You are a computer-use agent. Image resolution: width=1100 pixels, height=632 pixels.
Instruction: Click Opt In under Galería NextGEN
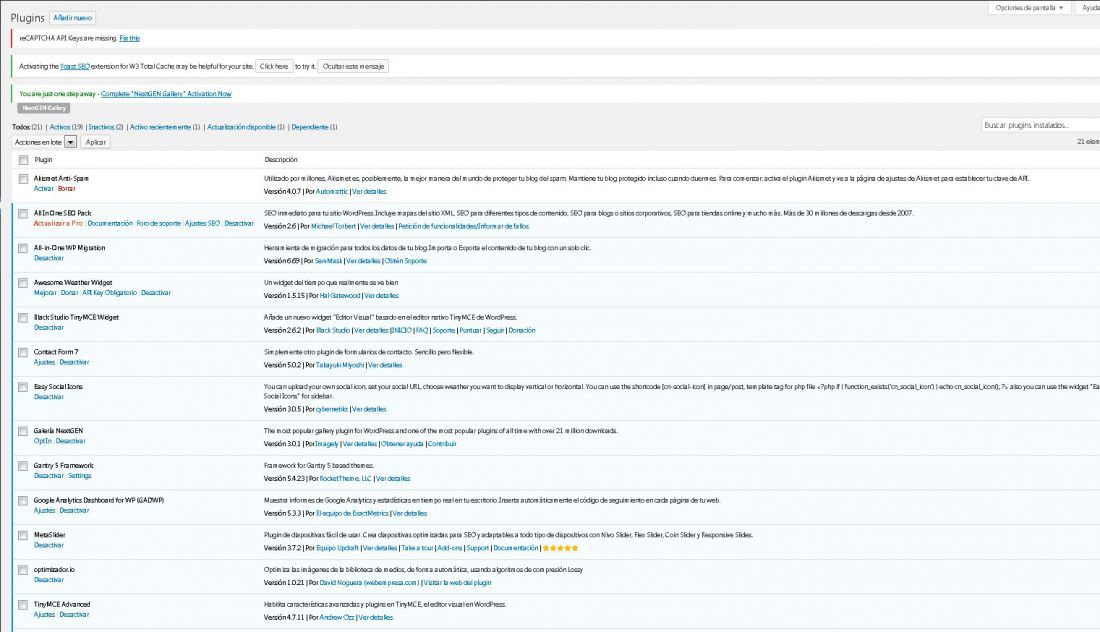coord(43,441)
